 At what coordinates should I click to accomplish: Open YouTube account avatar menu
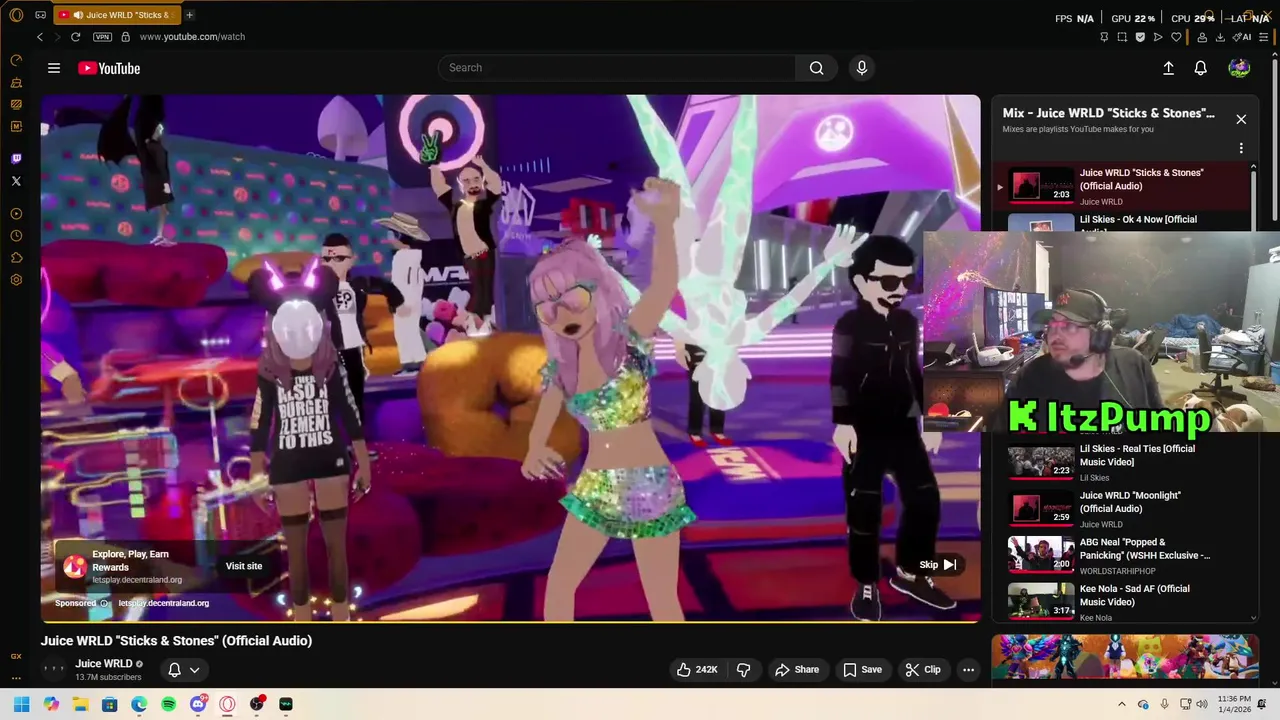pos(1239,68)
